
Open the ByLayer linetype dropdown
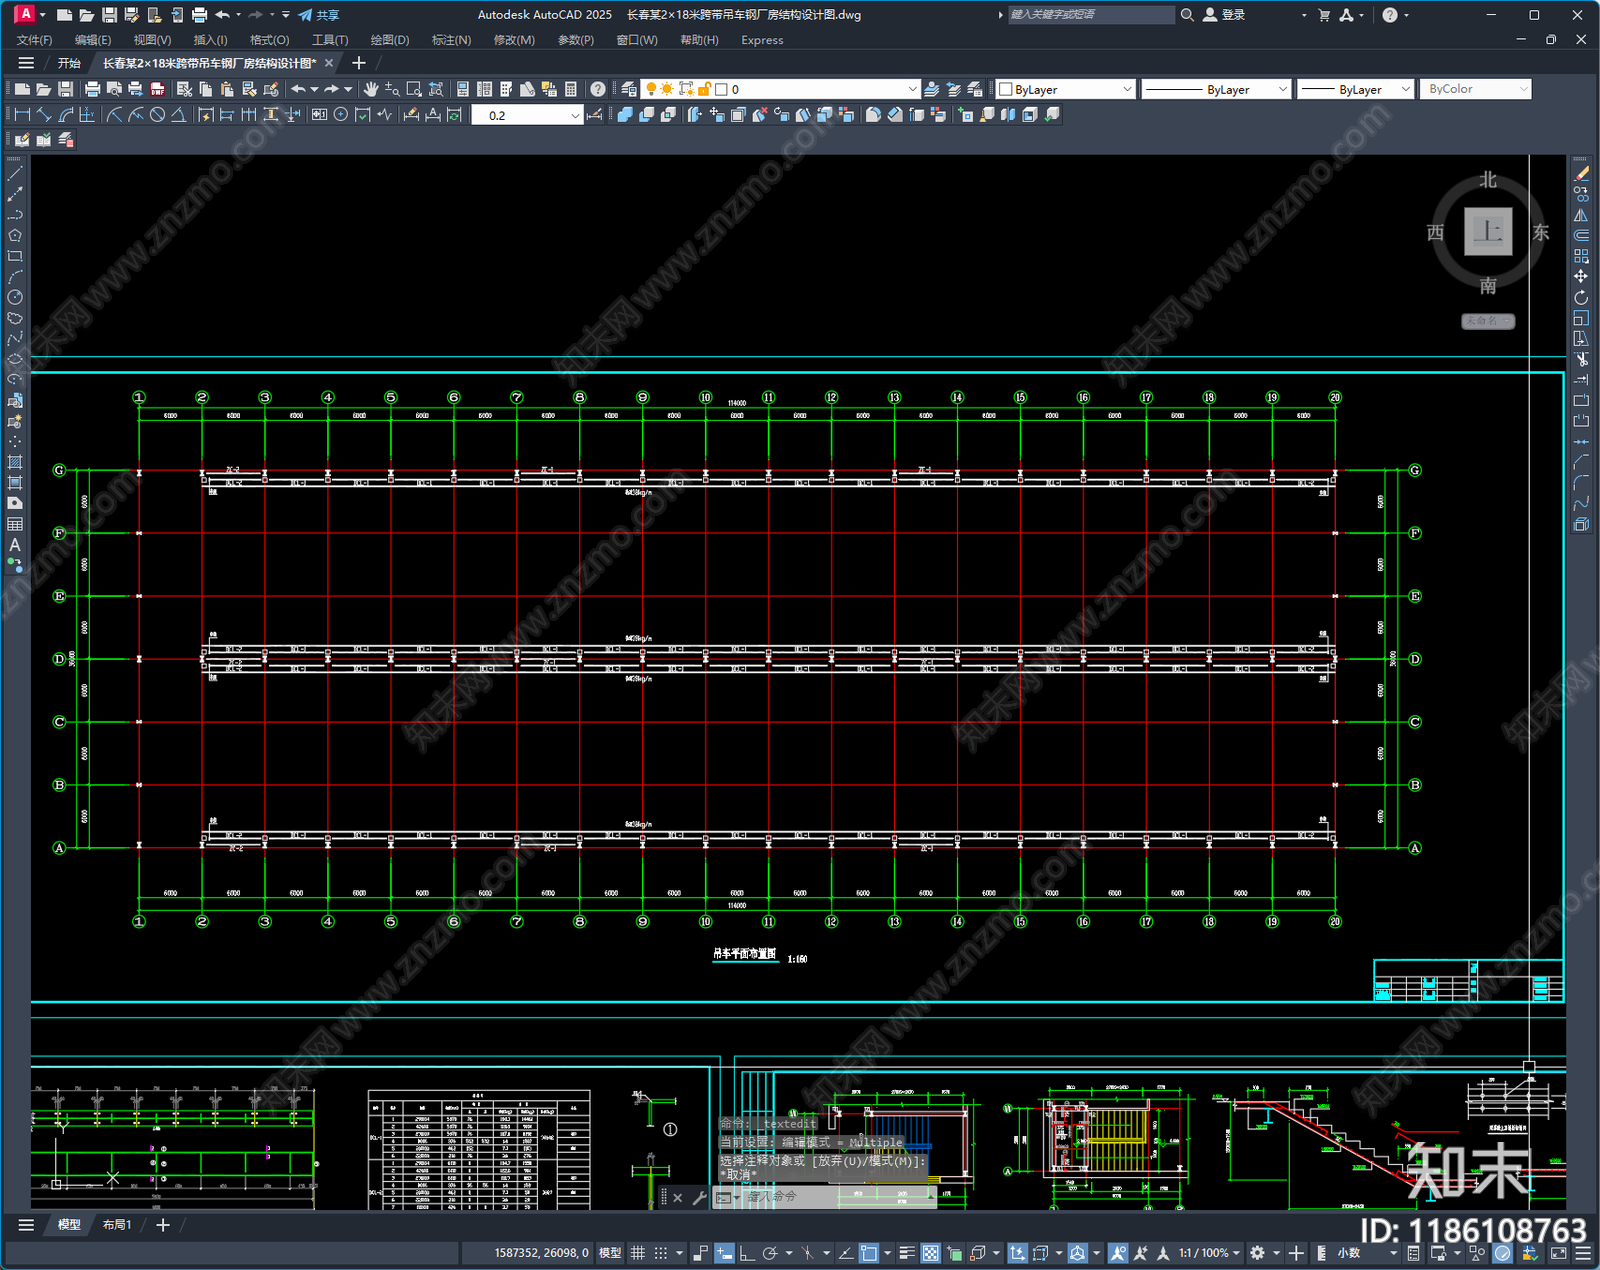pos(1217,89)
